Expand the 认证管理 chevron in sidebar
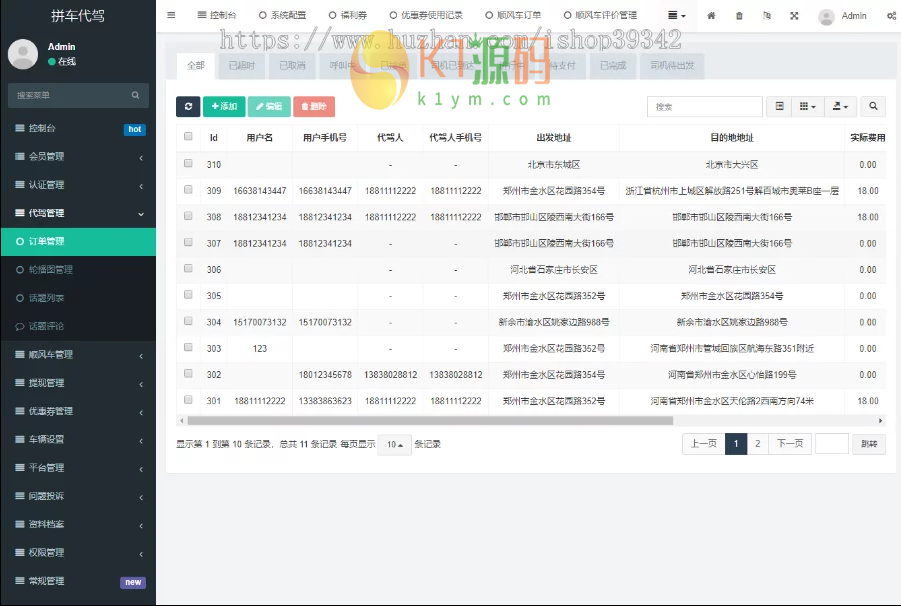Image resolution: width=901 pixels, height=606 pixels. pyautogui.click(x=141, y=186)
